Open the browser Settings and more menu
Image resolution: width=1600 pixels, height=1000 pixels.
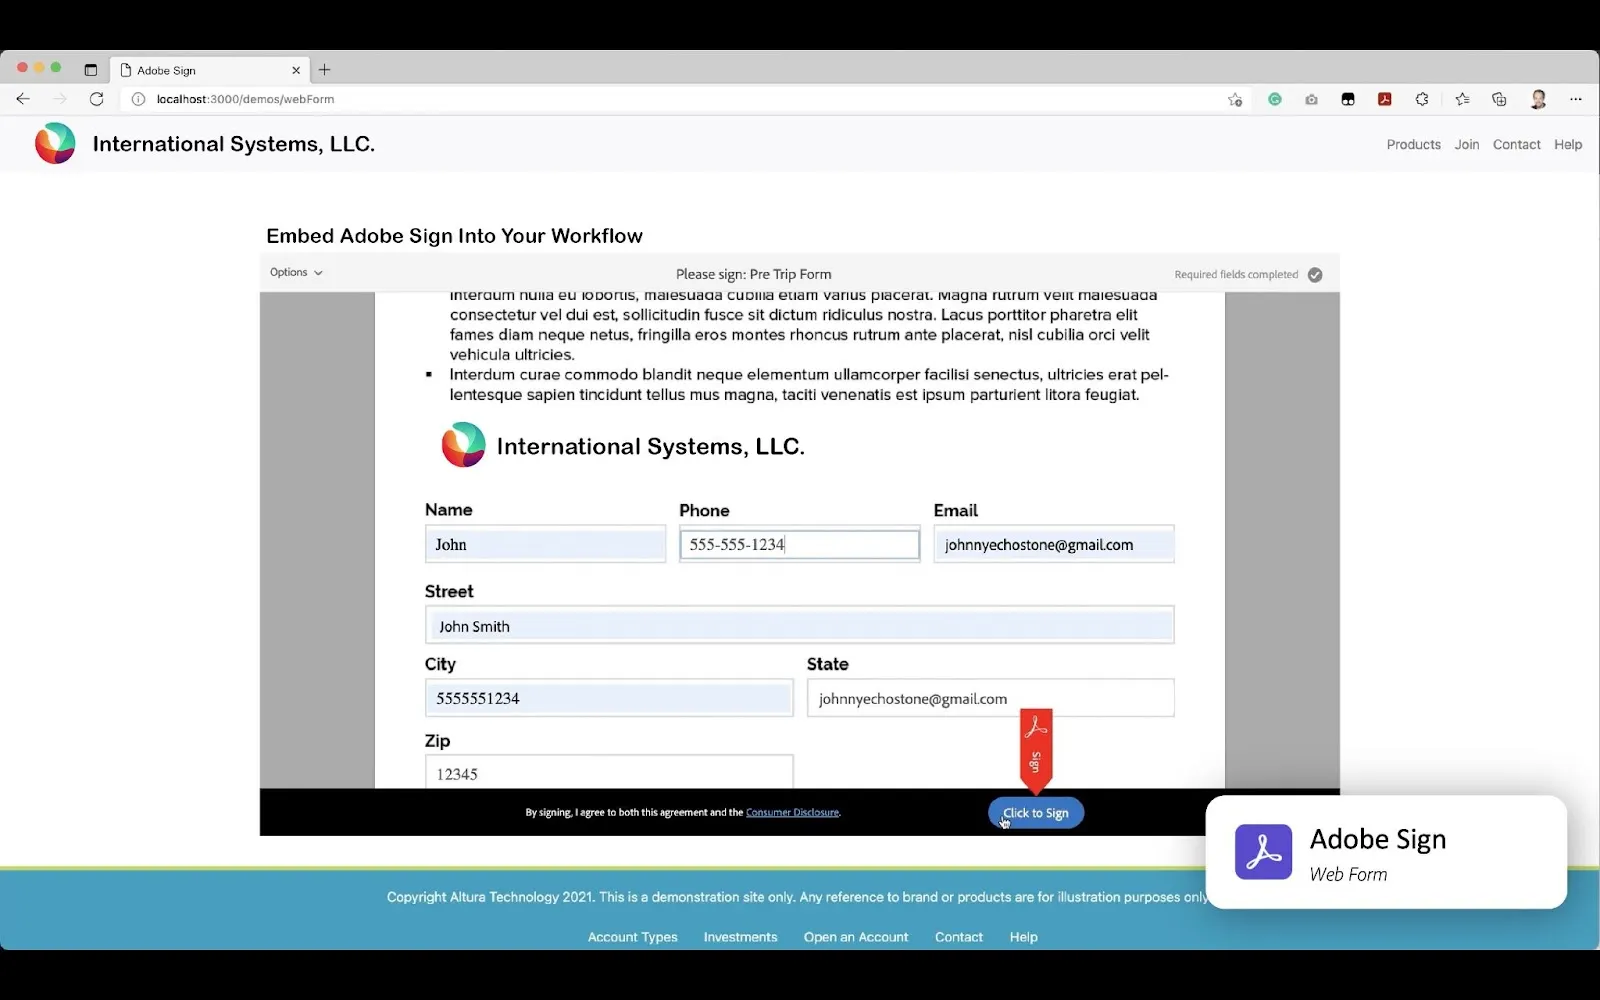click(1576, 99)
